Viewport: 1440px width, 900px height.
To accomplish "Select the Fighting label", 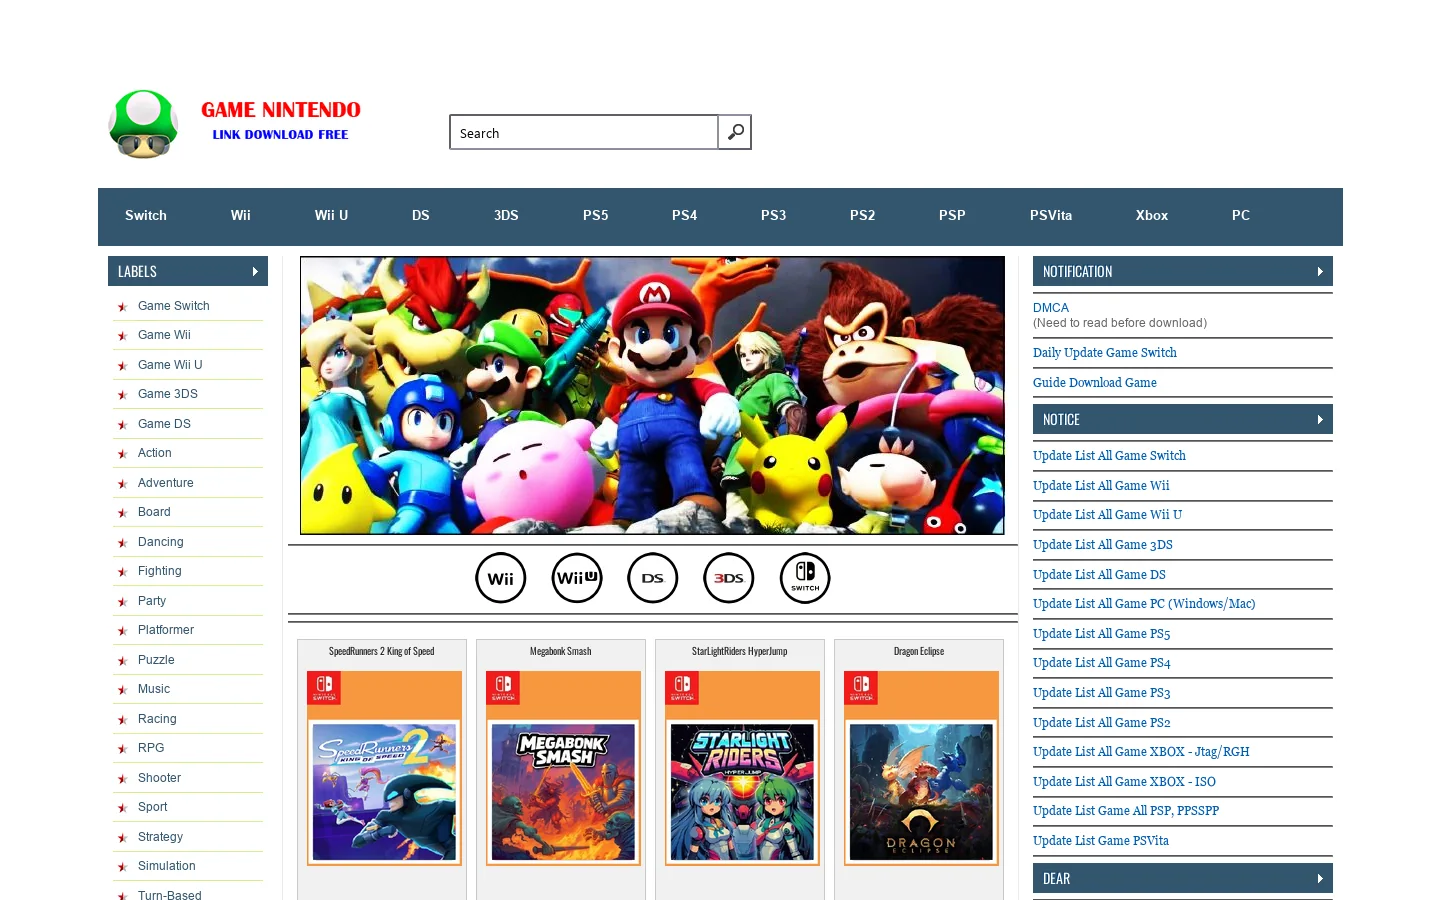I will (160, 571).
